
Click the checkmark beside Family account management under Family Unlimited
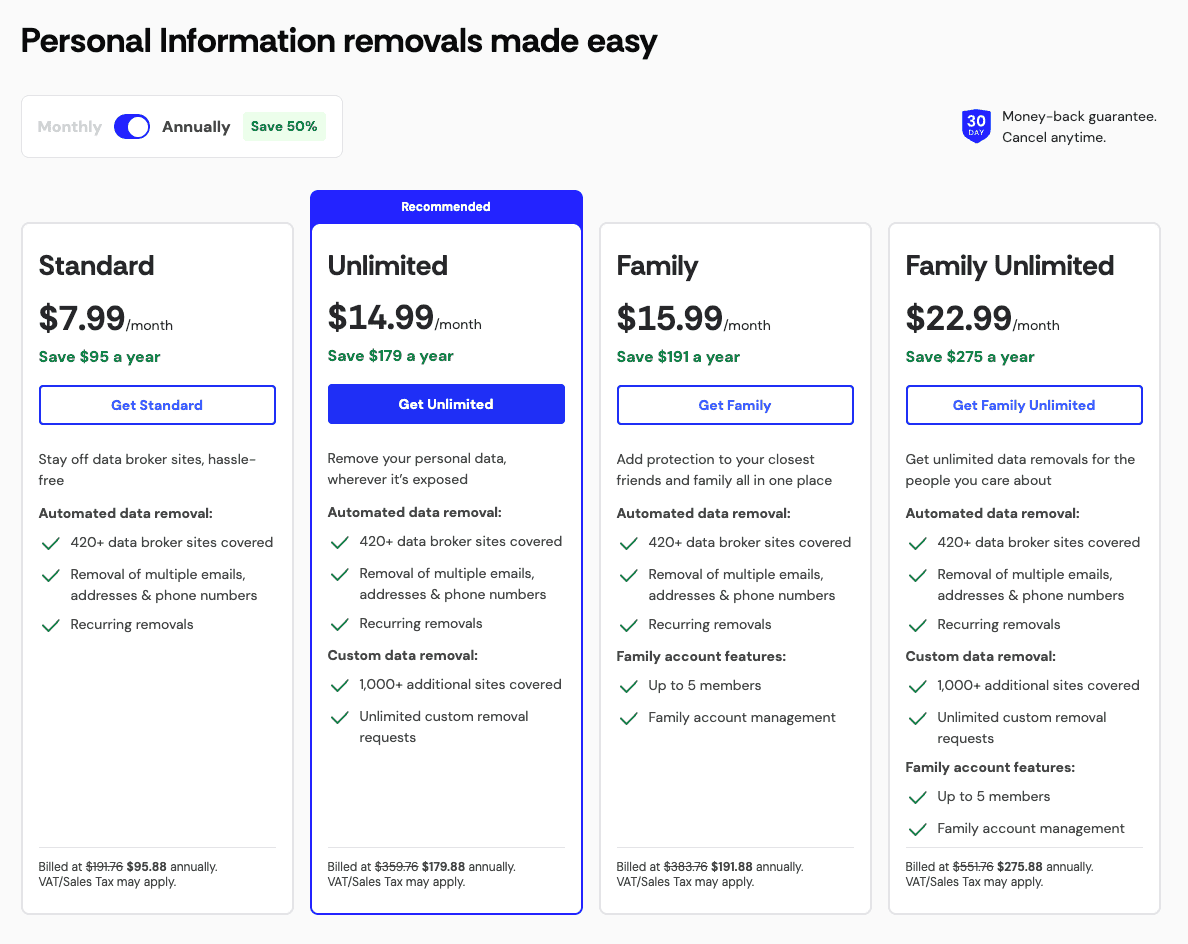(918, 829)
